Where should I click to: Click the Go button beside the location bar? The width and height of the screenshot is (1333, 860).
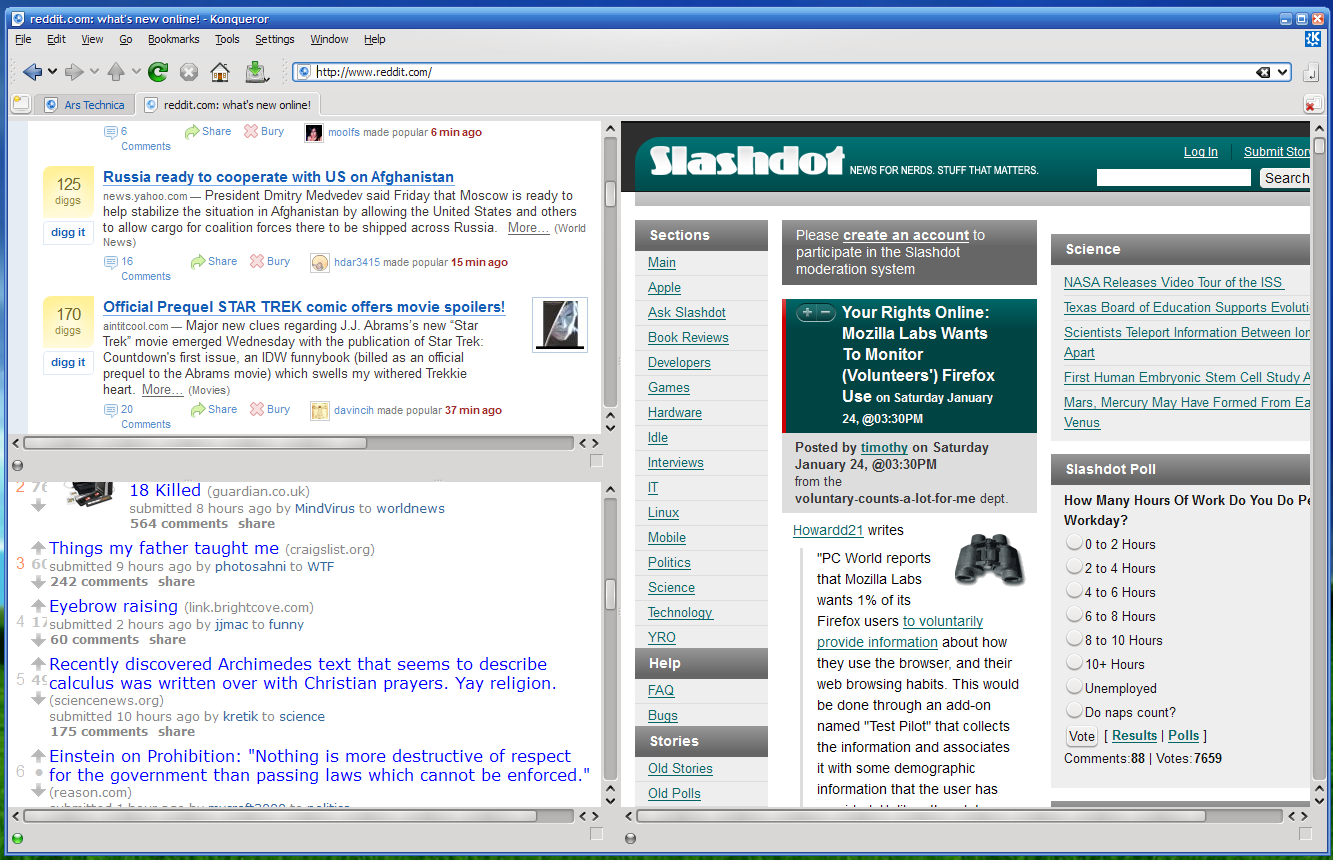(1311, 72)
